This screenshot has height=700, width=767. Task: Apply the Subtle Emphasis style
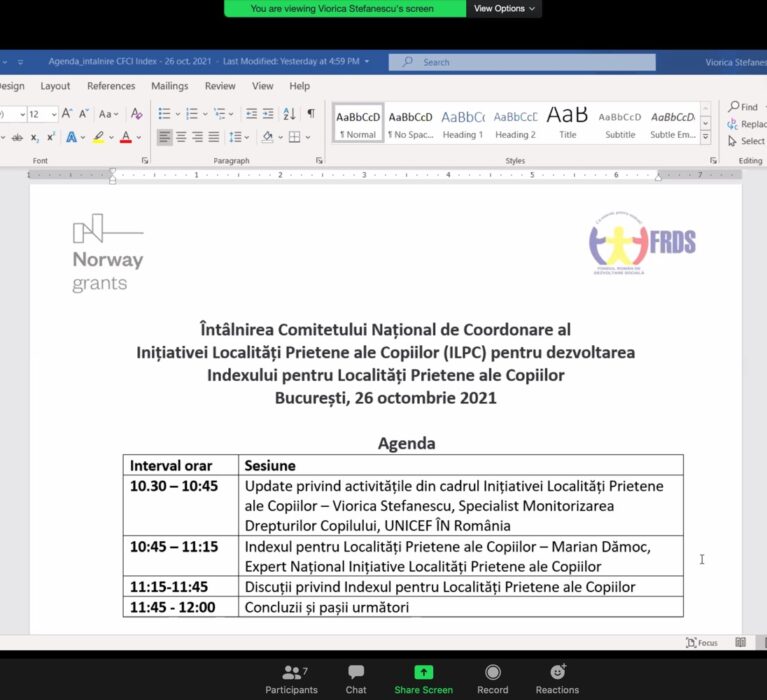point(673,123)
